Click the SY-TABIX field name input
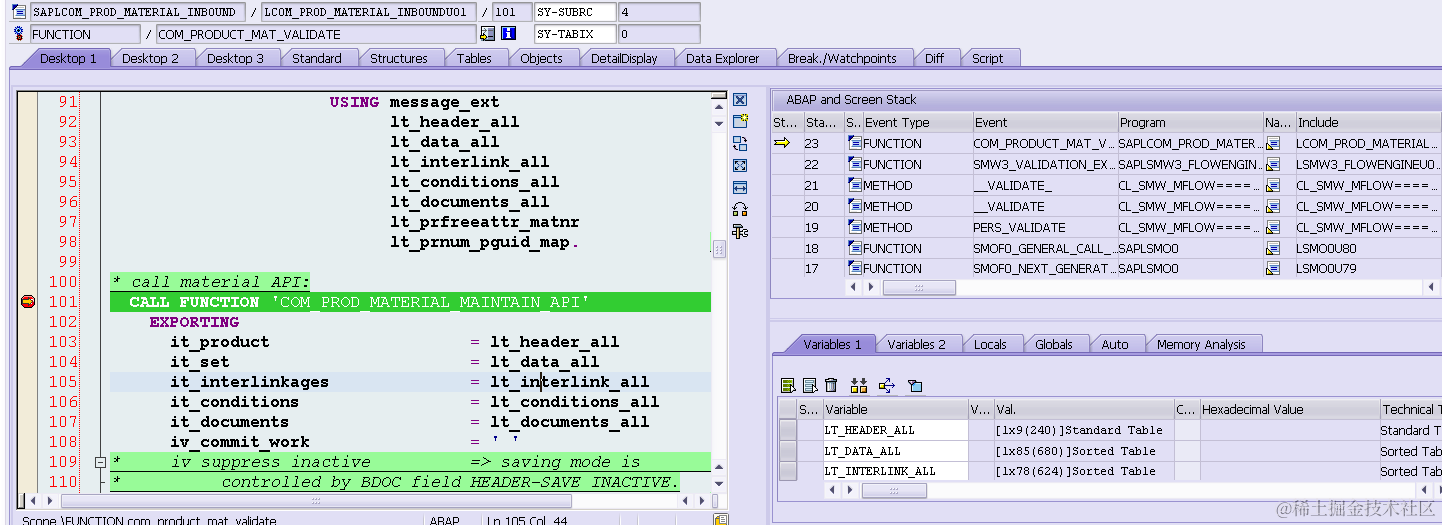1442x525 pixels. click(574, 34)
